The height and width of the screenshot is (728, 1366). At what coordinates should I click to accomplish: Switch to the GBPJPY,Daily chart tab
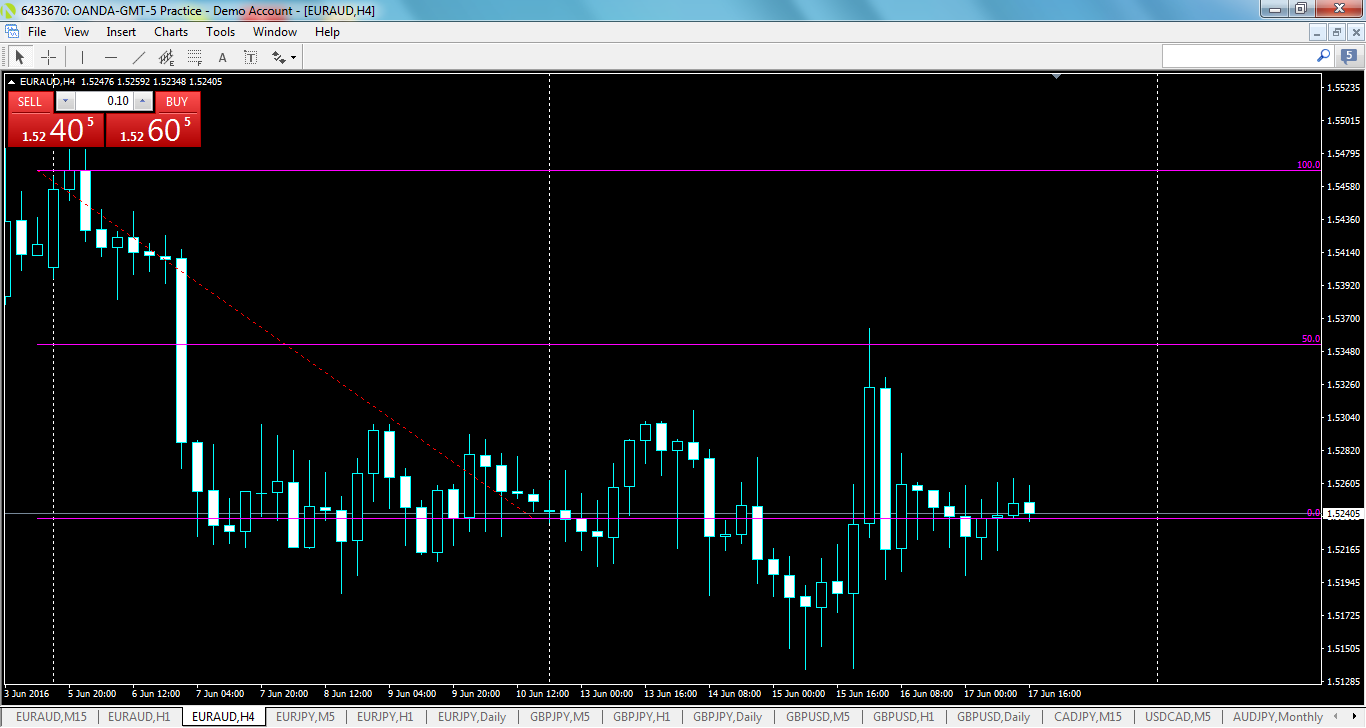pyautogui.click(x=727, y=717)
